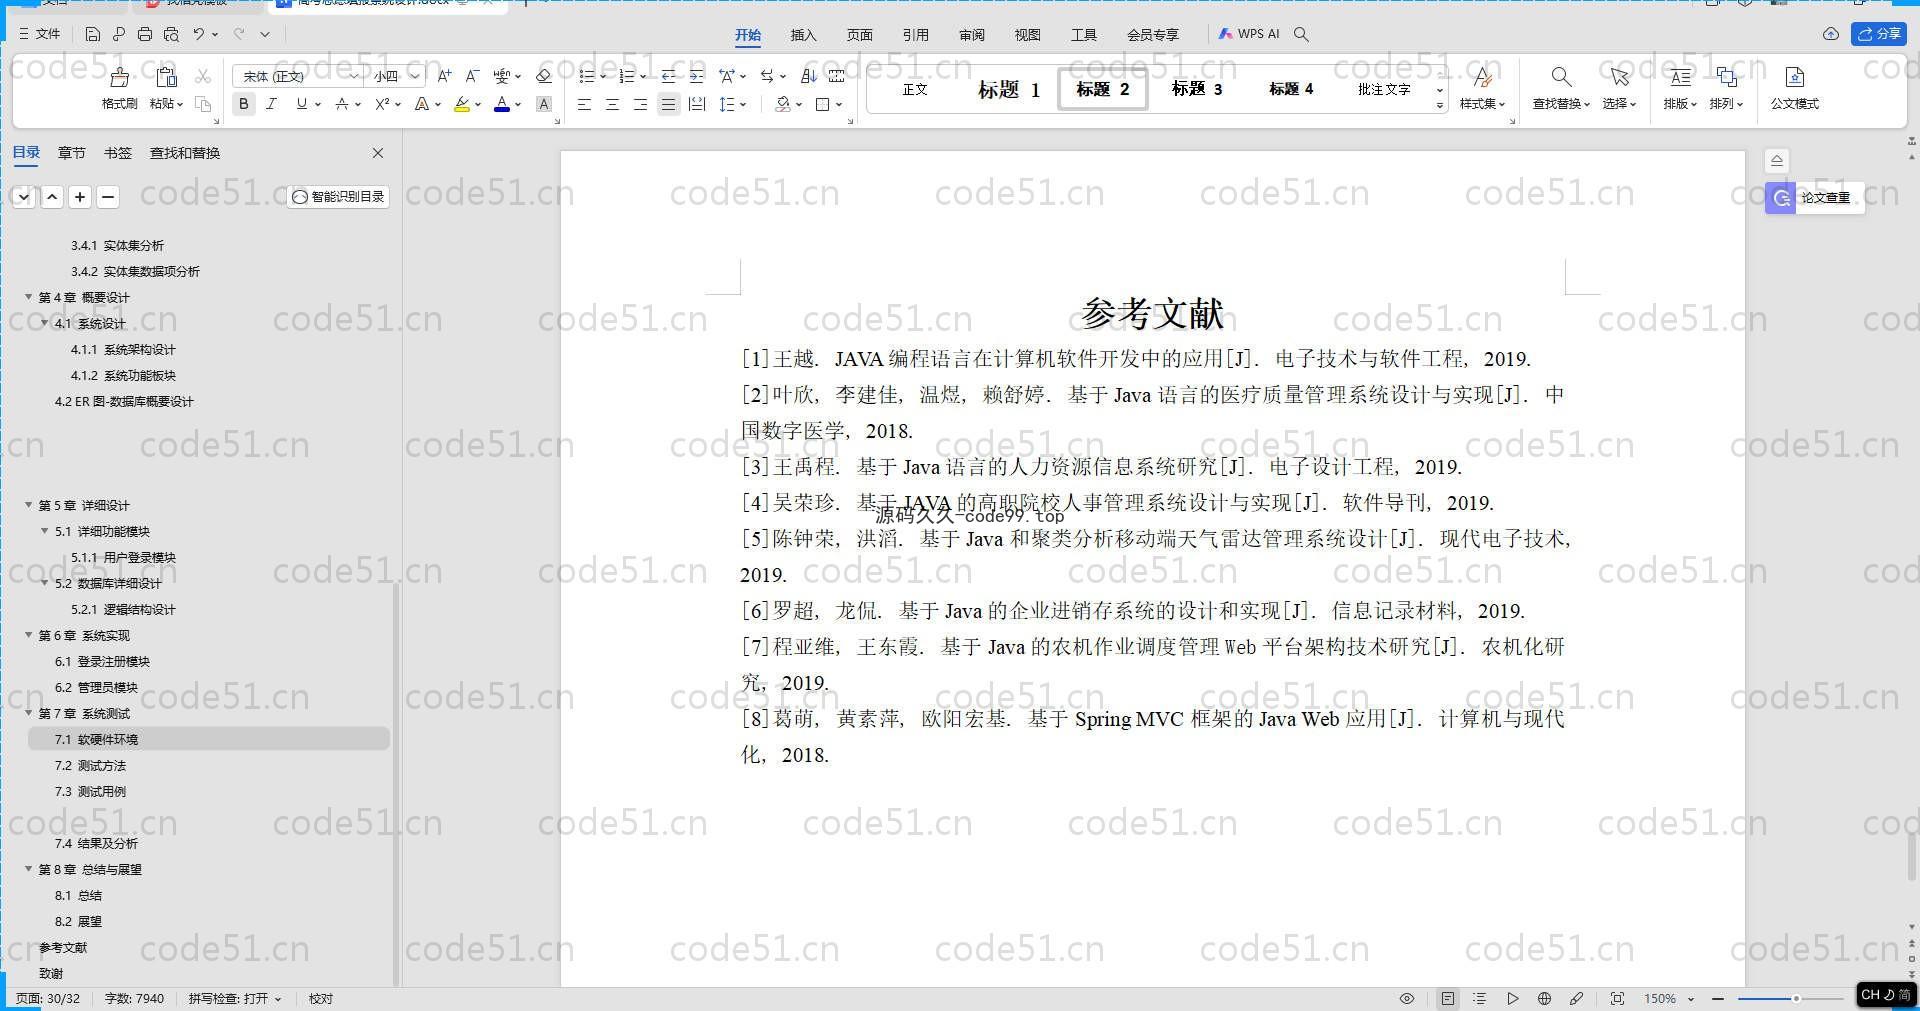Click the 参考文献 entry in outline

point(63,947)
